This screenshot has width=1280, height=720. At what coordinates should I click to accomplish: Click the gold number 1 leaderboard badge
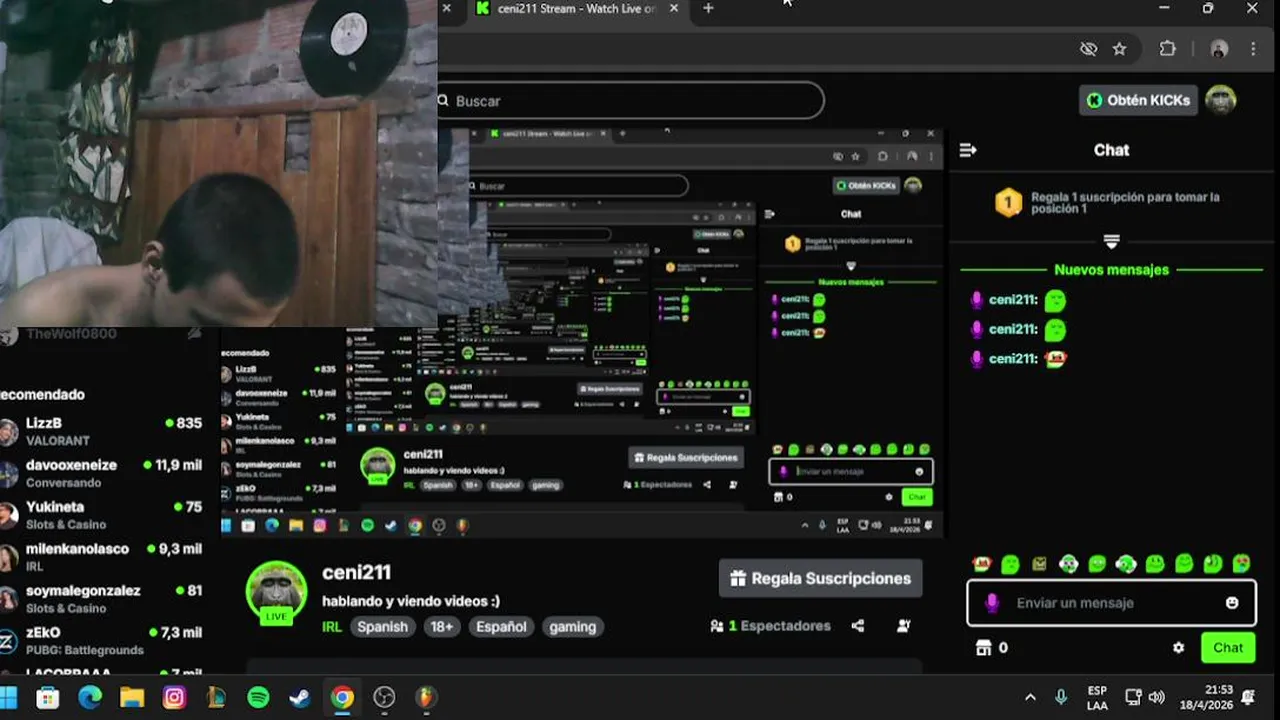tap(1008, 203)
